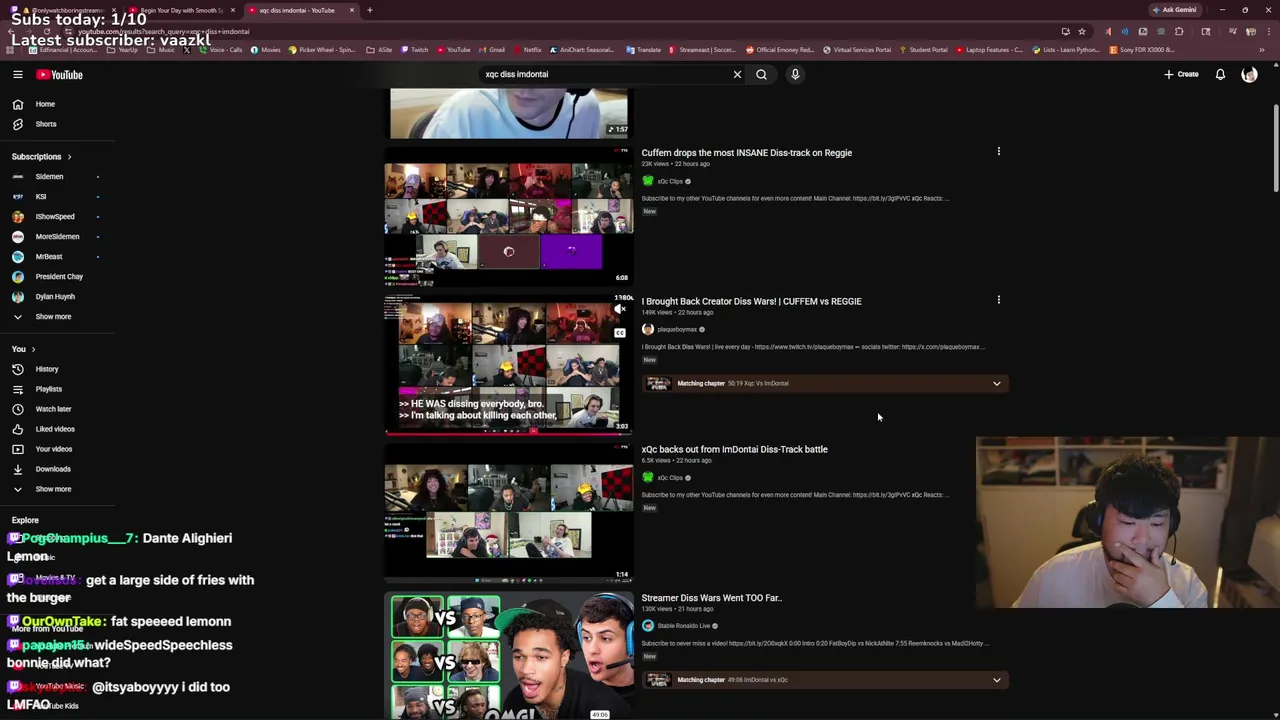Open more actions for Creator Diss Wars video
The width and height of the screenshot is (1280, 720).
point(998,300)
